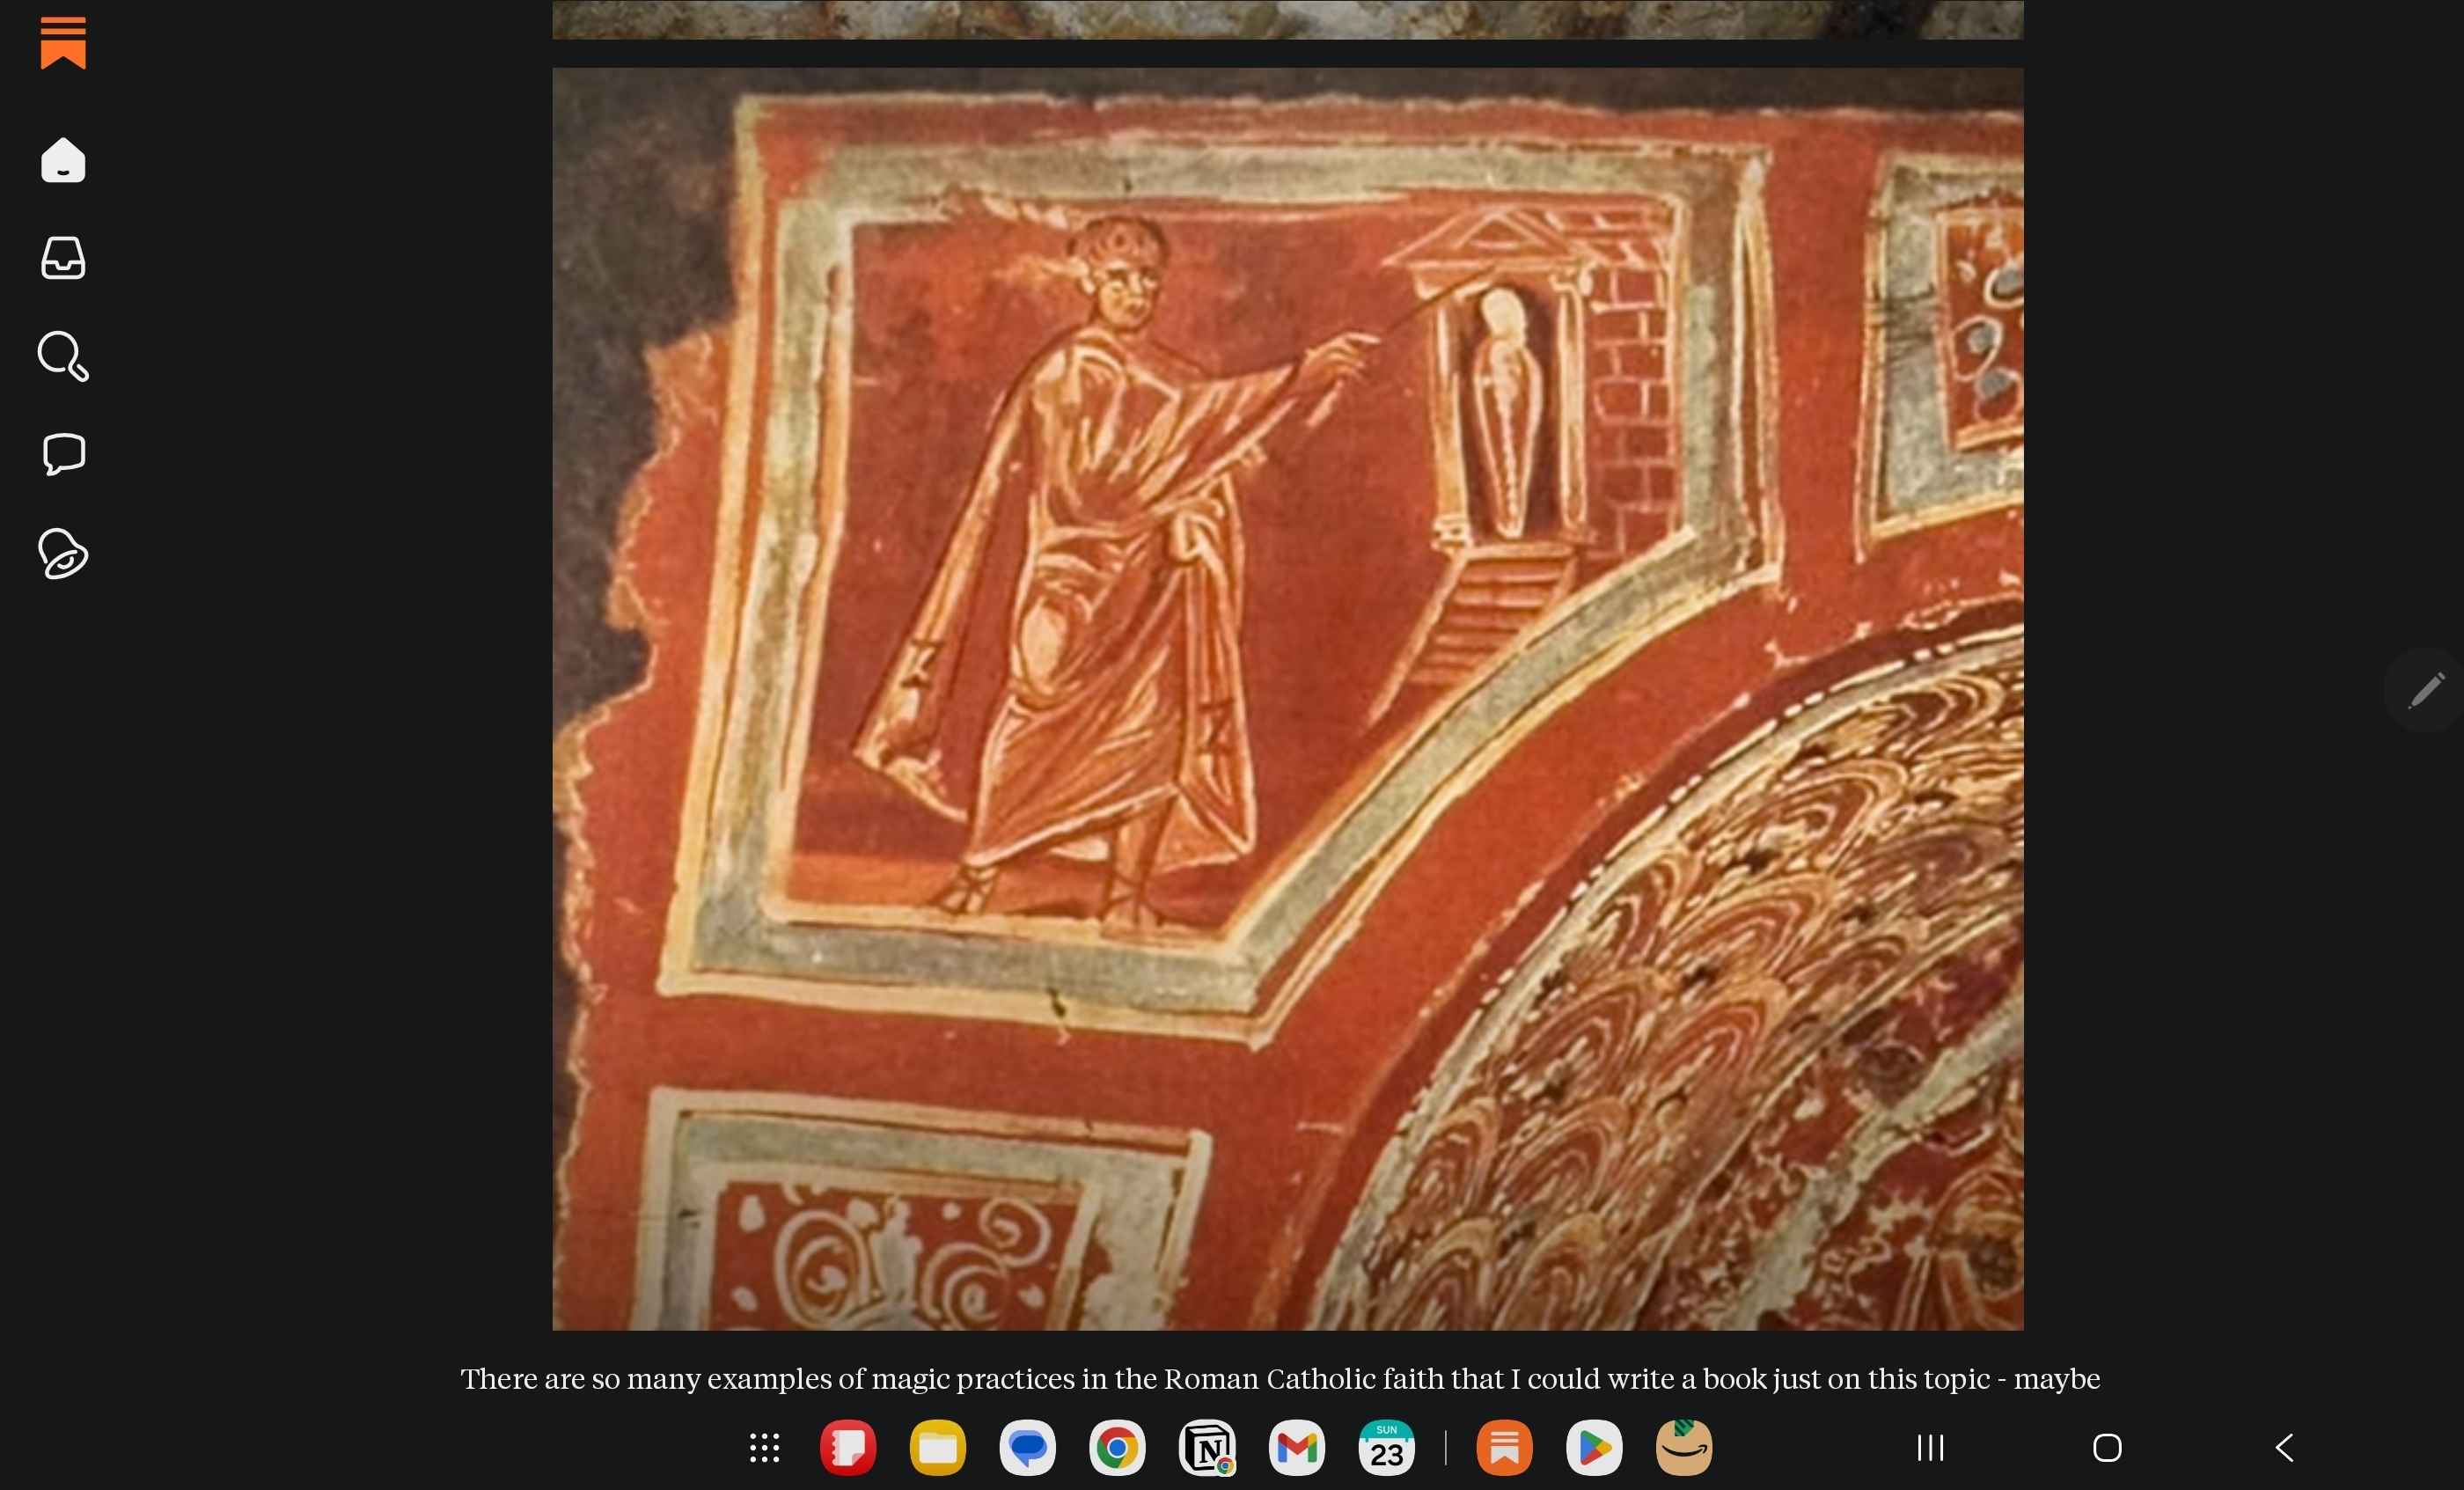
Task: Tap the floating pencil compose button
Action: tap(2426, 690)
